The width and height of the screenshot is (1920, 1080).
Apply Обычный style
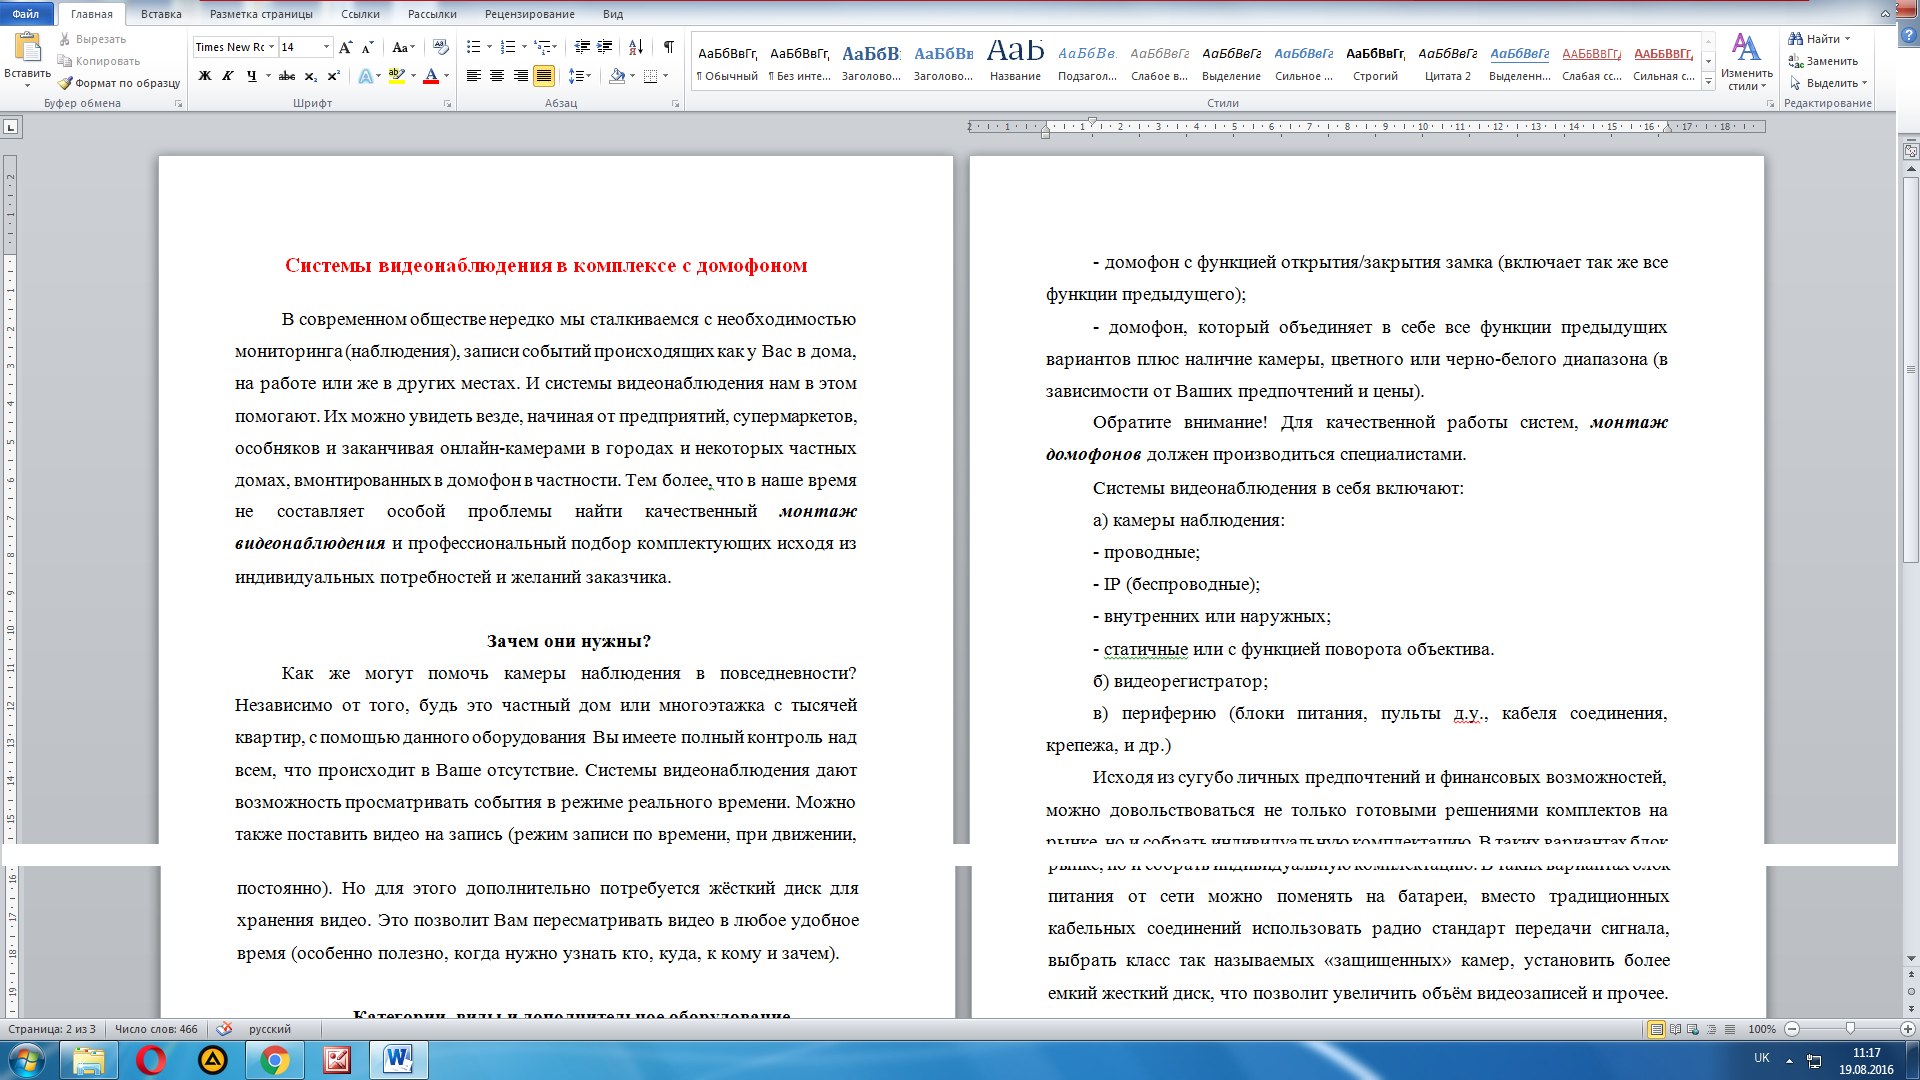pyautogui.click(x=727, y=62)
